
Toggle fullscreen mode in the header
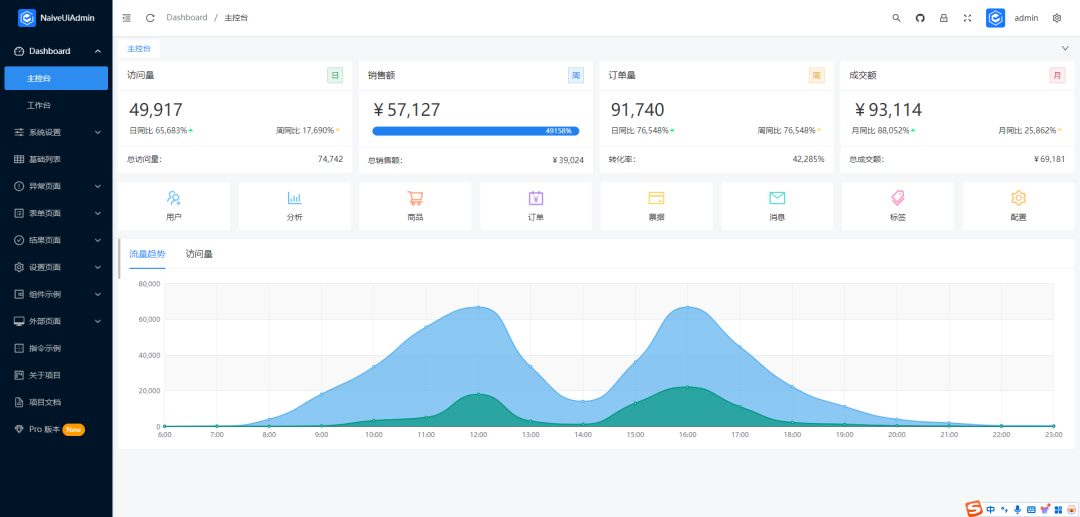pos(967,18)
